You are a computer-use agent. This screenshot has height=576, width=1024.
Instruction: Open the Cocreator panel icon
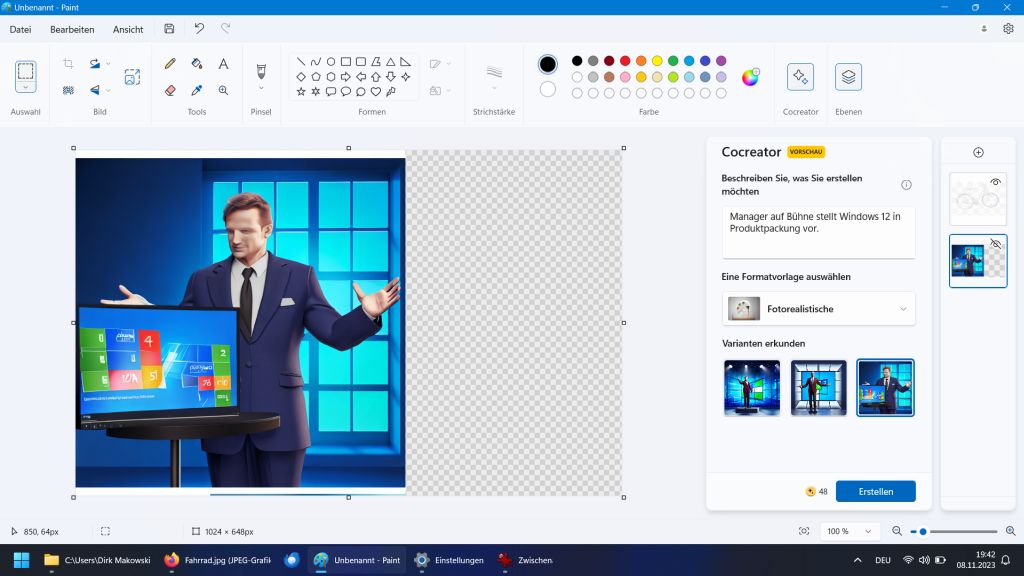click(x=800, y=77)
